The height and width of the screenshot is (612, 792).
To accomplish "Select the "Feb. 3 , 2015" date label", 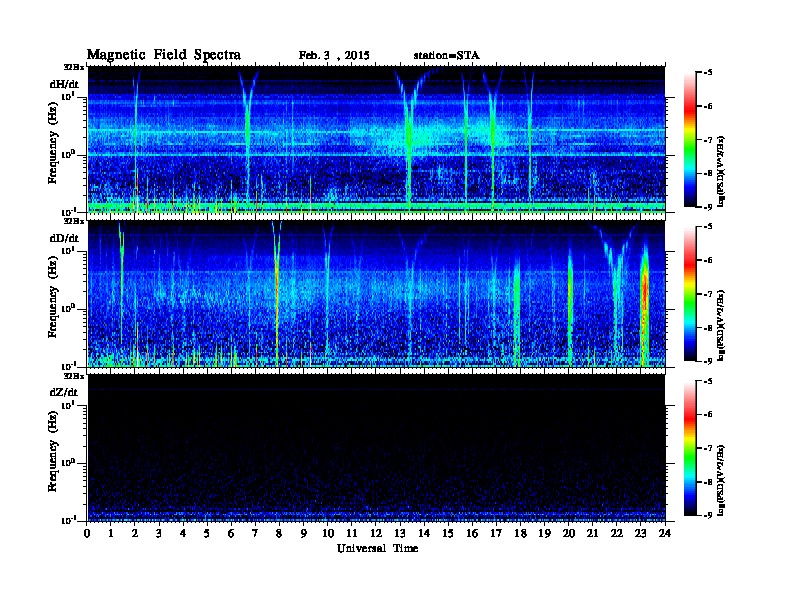I will [x=334, y=56].
